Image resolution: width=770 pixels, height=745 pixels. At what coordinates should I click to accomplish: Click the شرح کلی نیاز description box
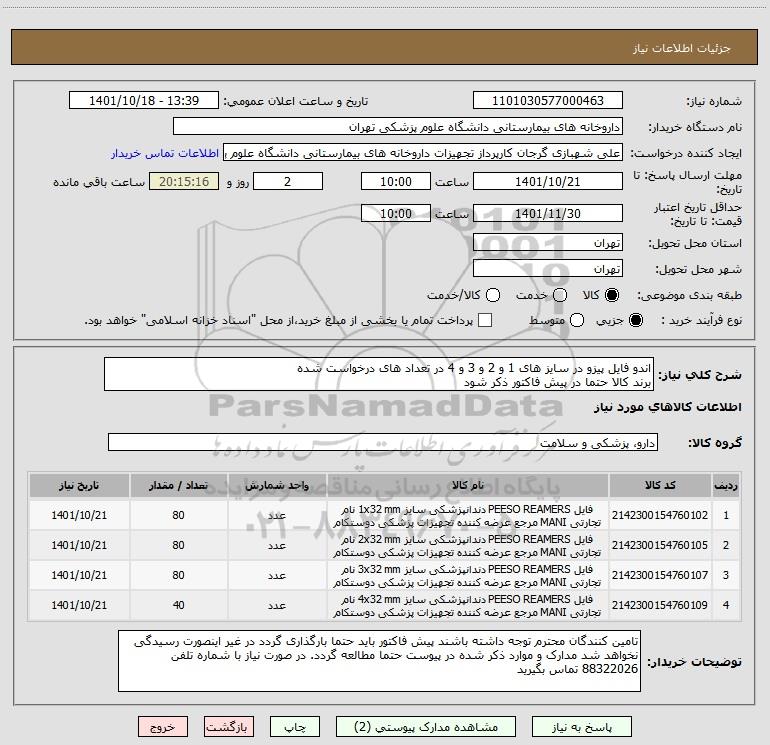(x=379, y=374)
